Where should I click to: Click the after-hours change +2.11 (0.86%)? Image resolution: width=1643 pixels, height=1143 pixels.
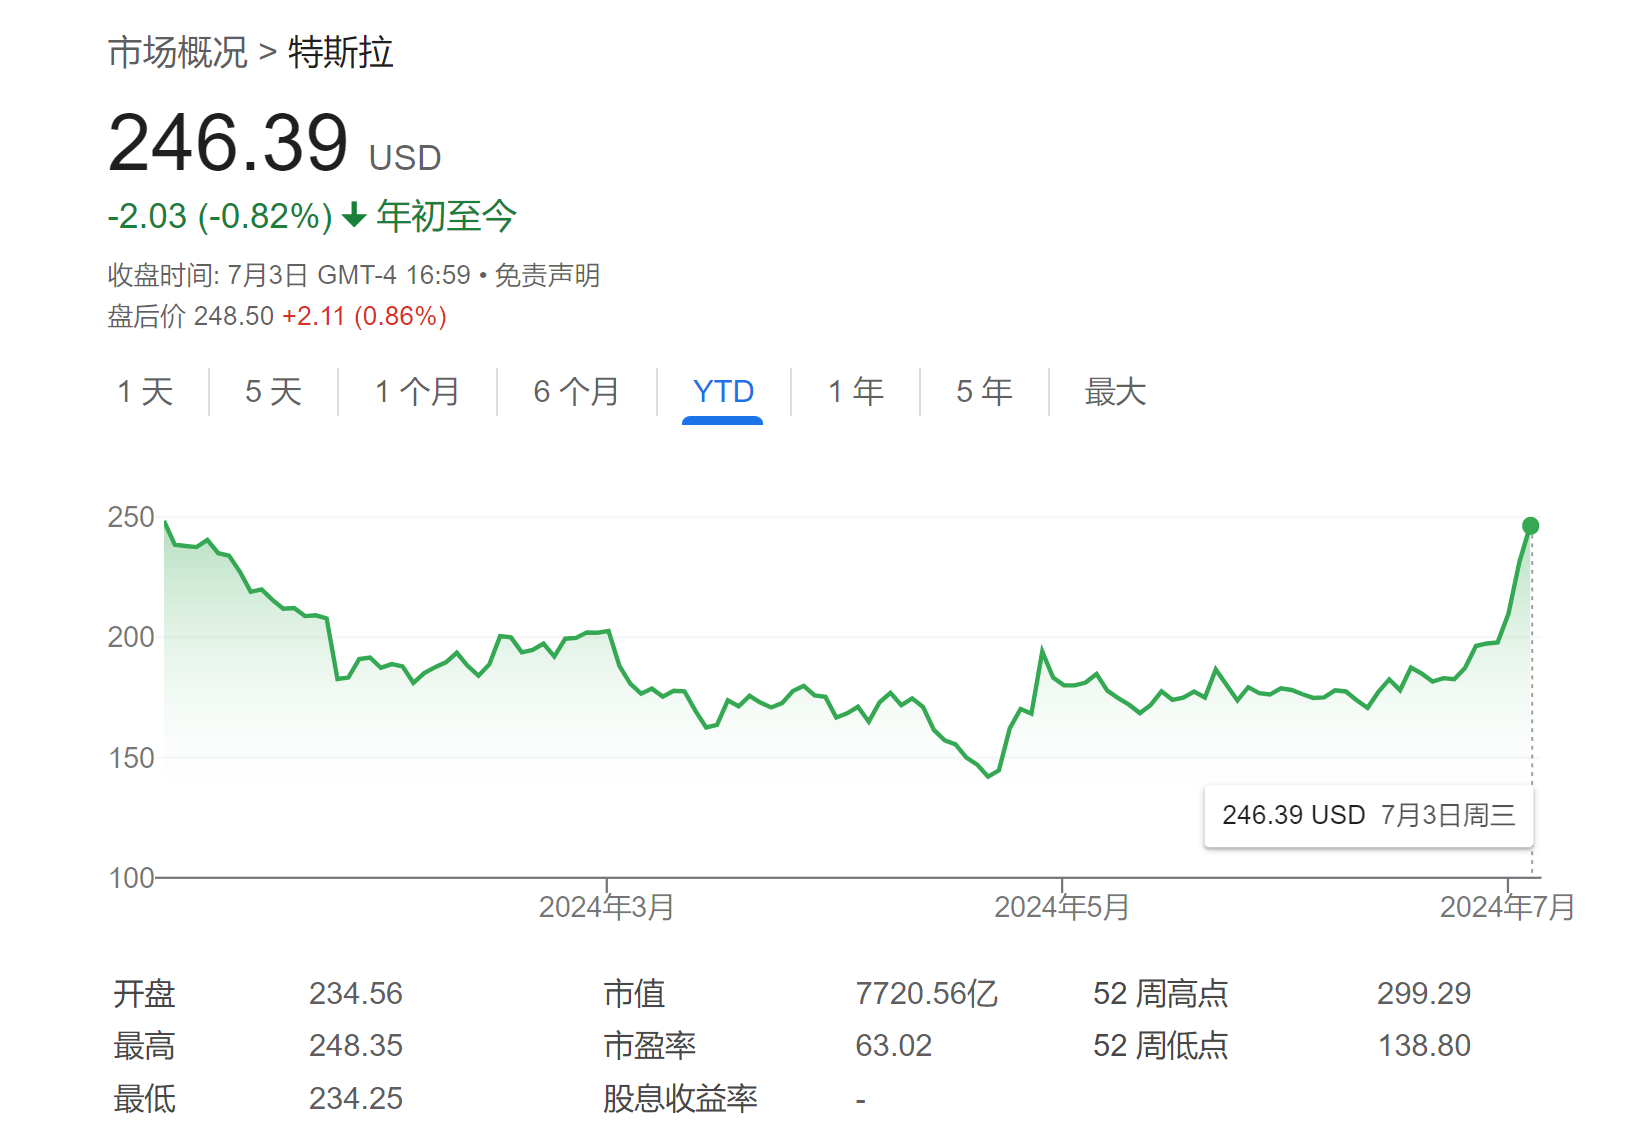(364, 316)
